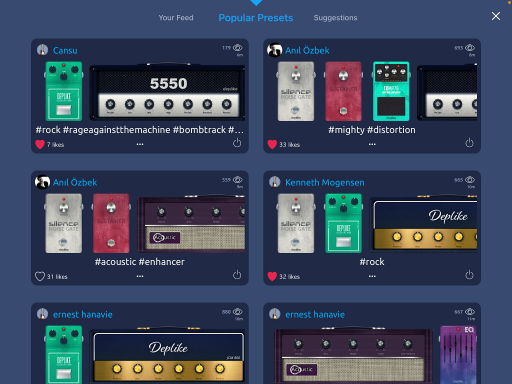Load Cansu's preset with the power icon

[237, 143]
